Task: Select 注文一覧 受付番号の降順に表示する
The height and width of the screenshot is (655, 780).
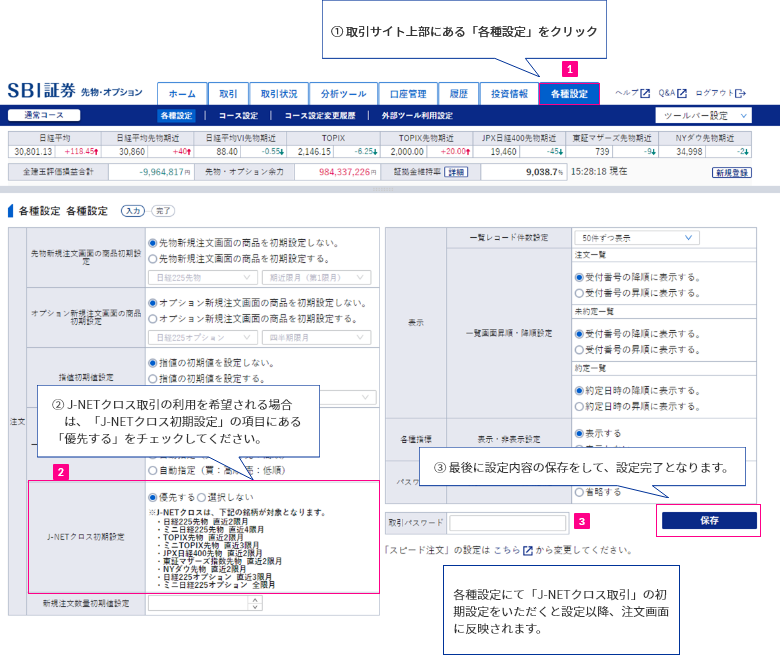Action: pos(579,278)
